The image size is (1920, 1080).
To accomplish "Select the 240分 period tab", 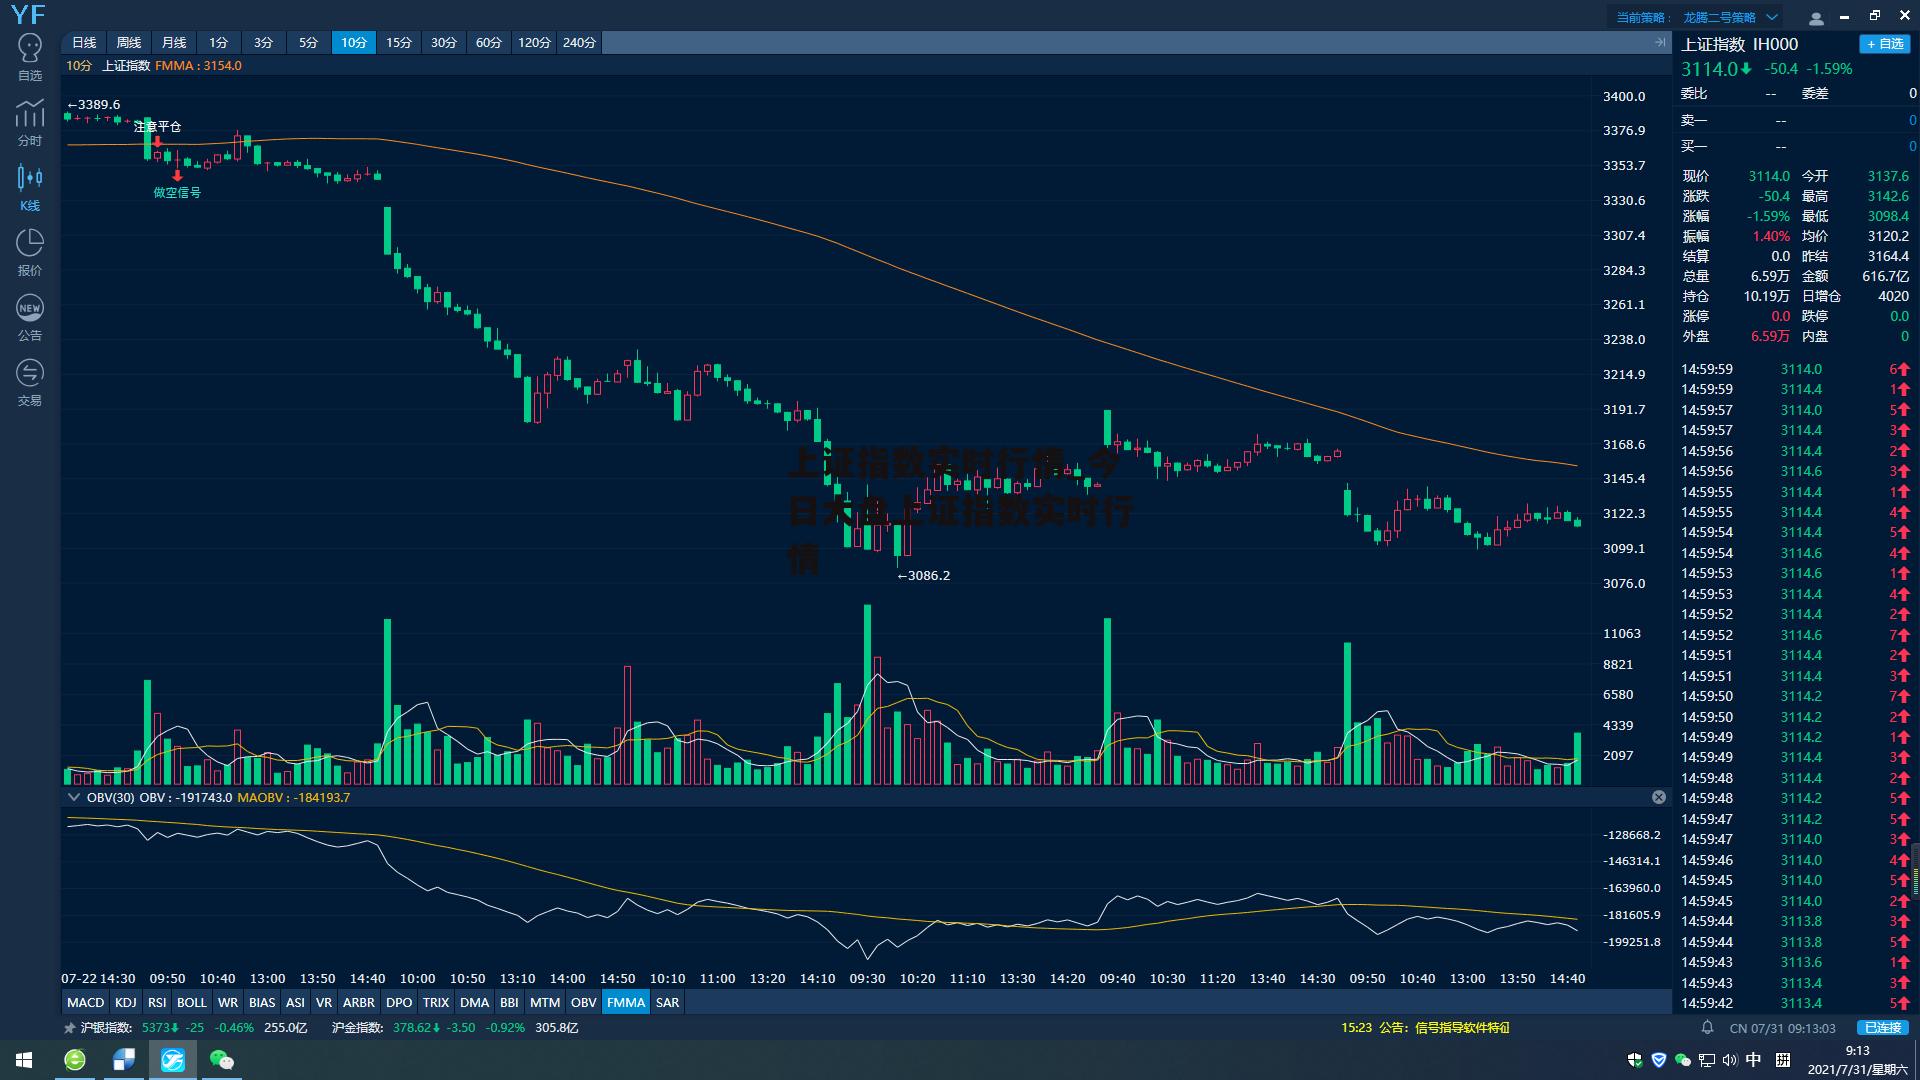I will click(579, 42).
